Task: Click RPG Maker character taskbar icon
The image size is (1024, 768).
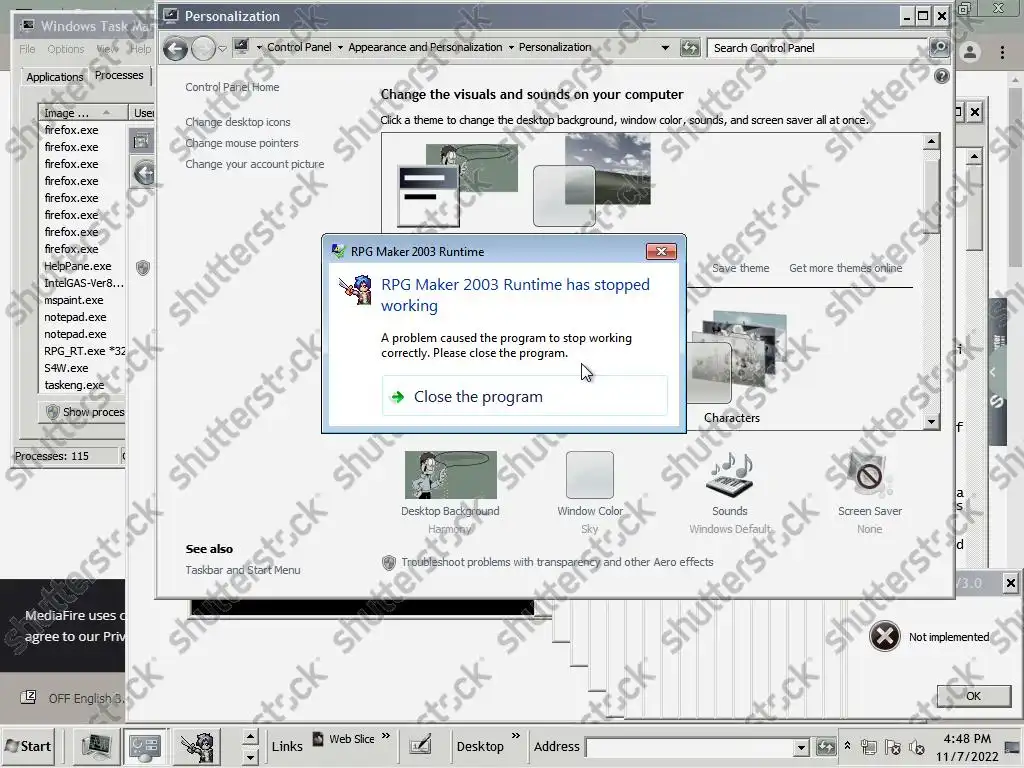Action: (x=197, y=746)
